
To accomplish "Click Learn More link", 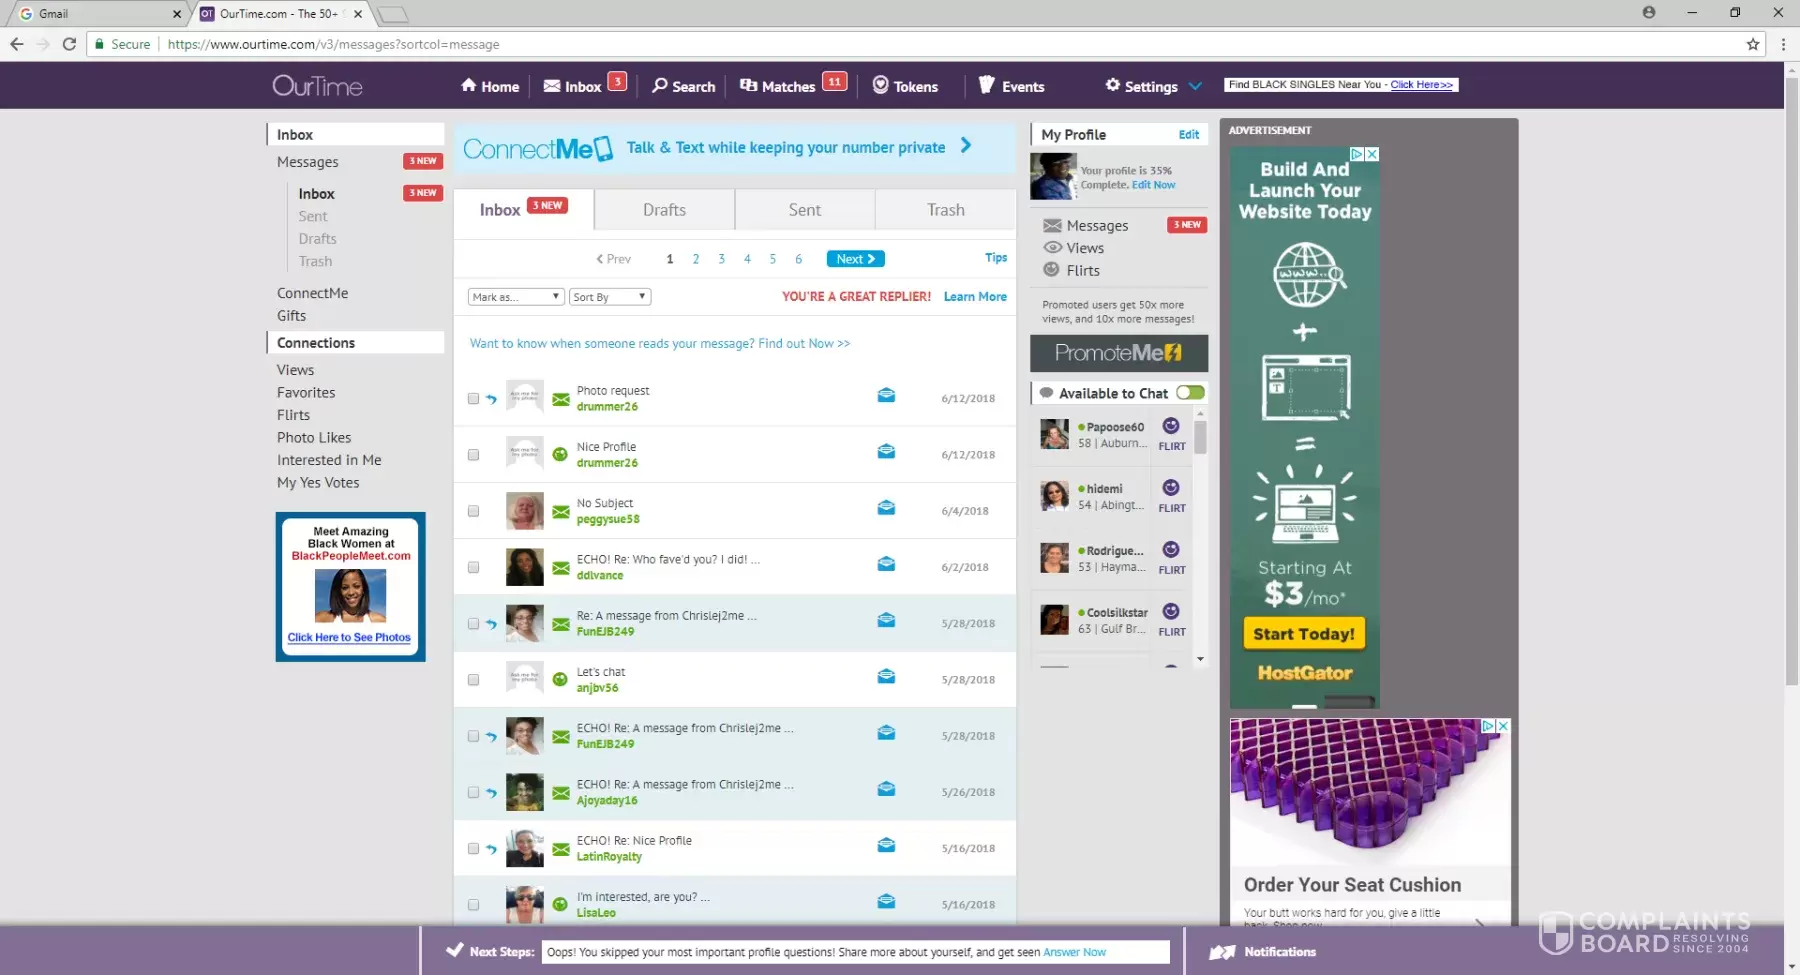I will click(975, 297).
